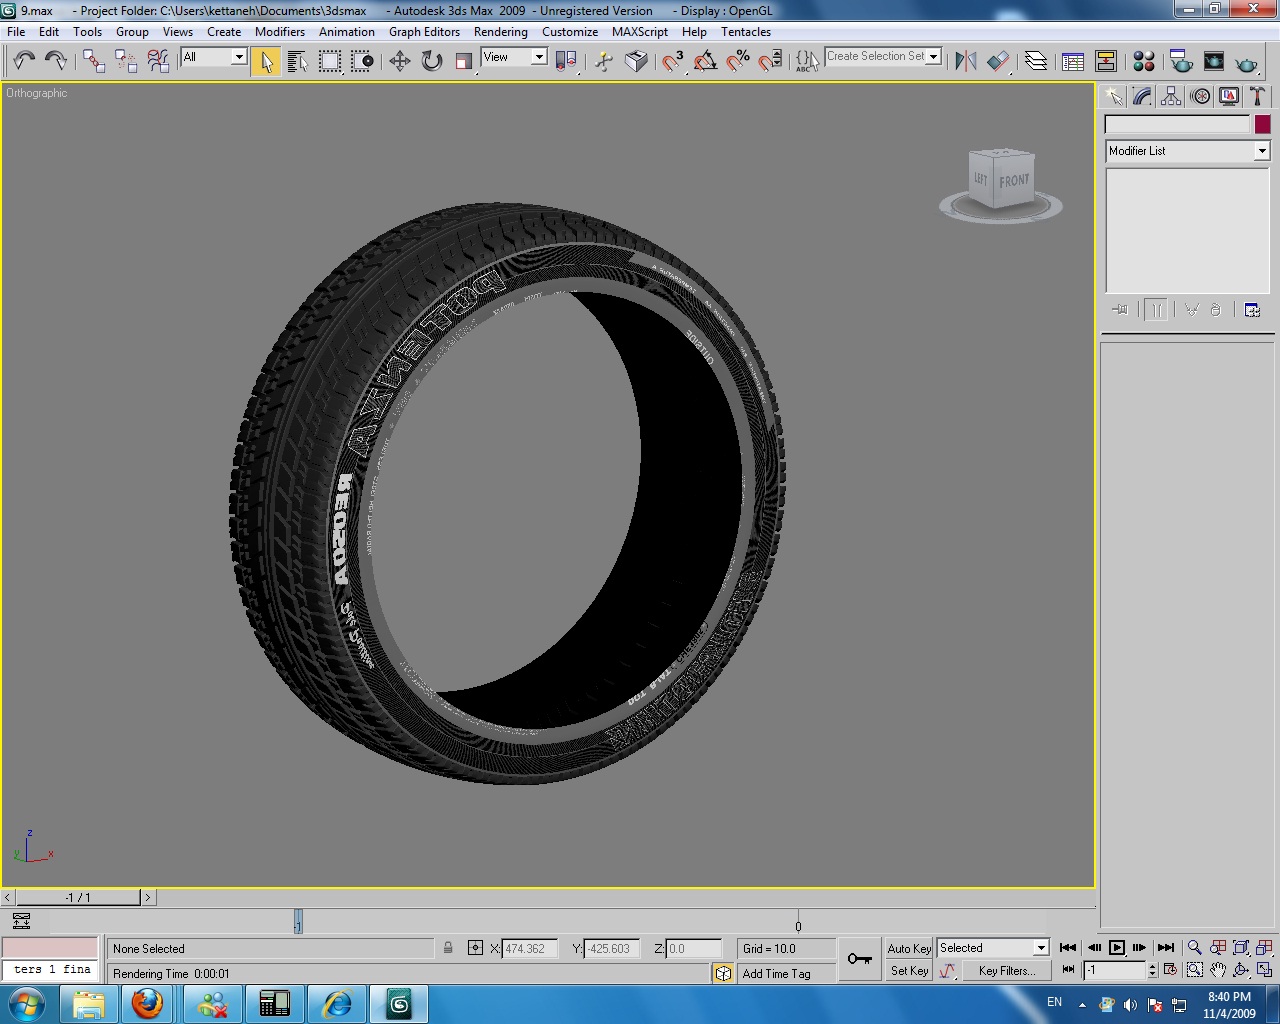The height and width of the screenshot is (1024, 1280).
Task: Activate the Select and Rotate tool
Action: 432,61
